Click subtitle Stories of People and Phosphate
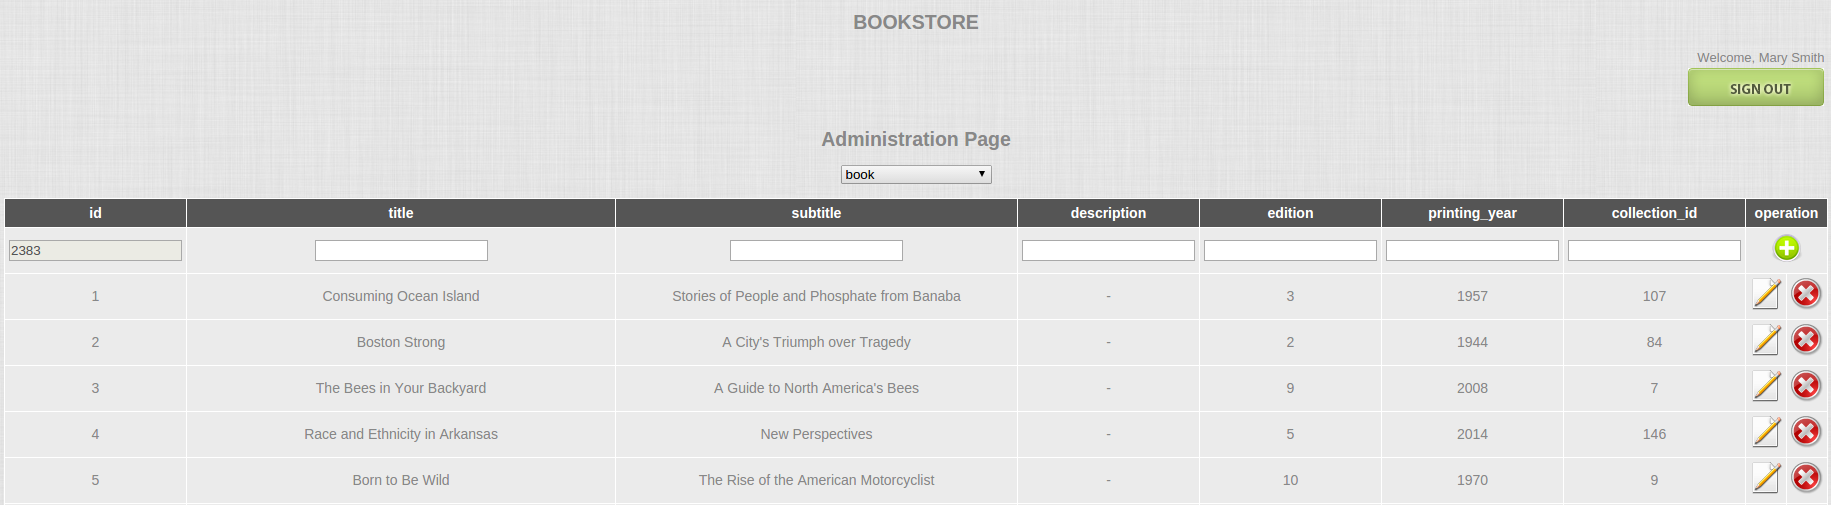This screenshot has width=1831, height=505. [816, 296]
